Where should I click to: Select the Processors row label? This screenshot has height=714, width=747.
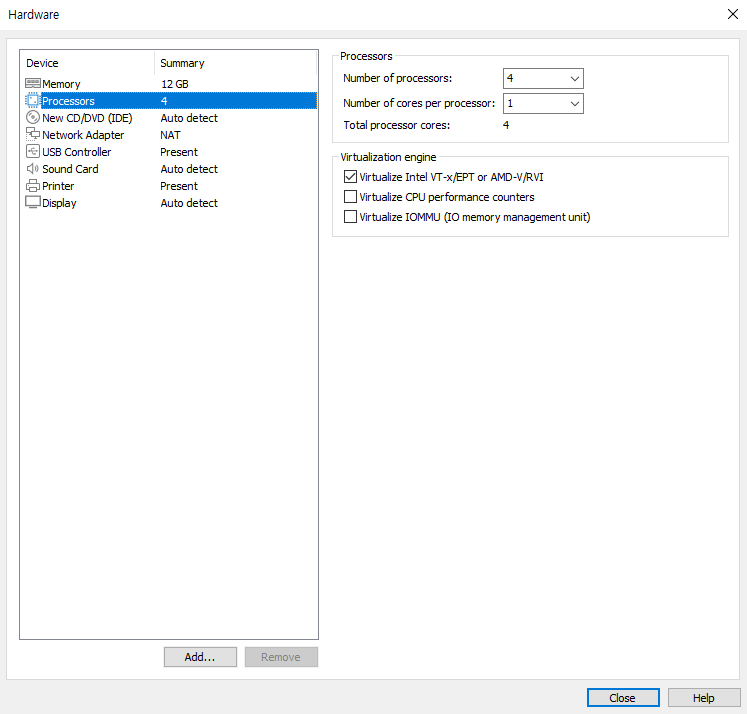(68, 101)
